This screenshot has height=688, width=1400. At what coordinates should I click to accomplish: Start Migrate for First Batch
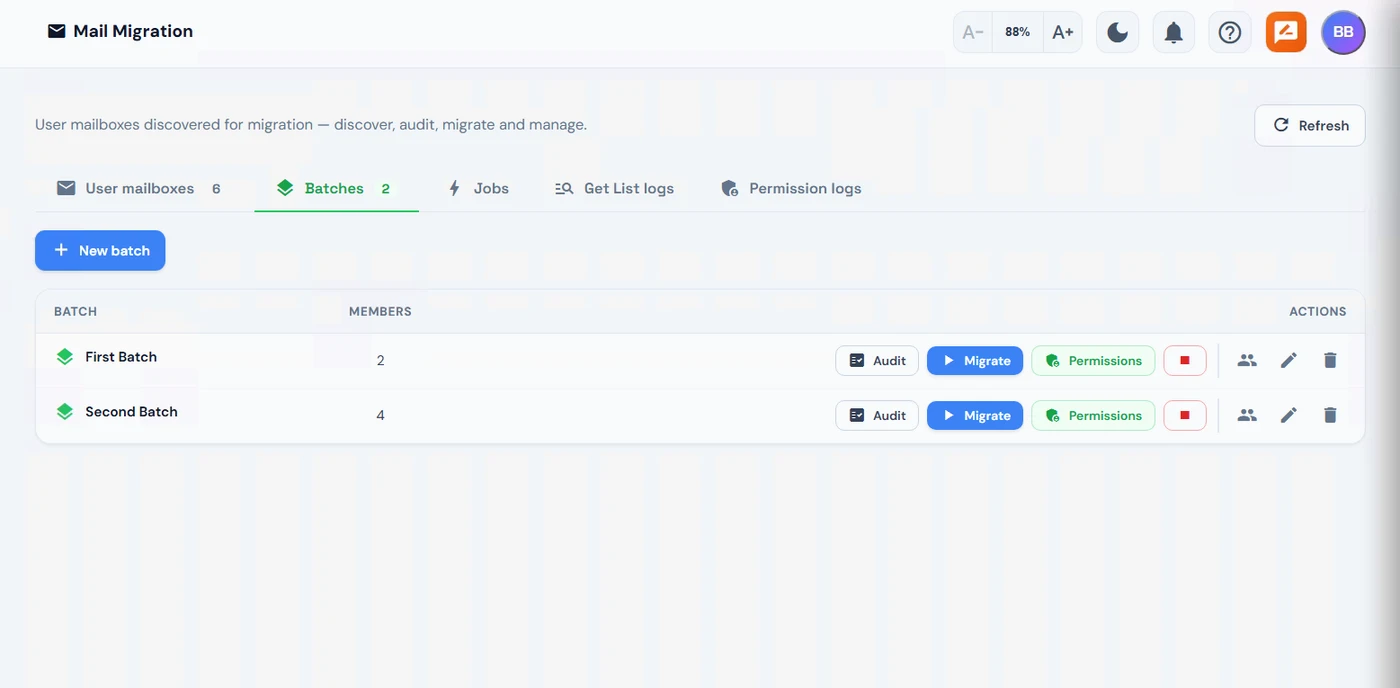click(x=975, y=360)
